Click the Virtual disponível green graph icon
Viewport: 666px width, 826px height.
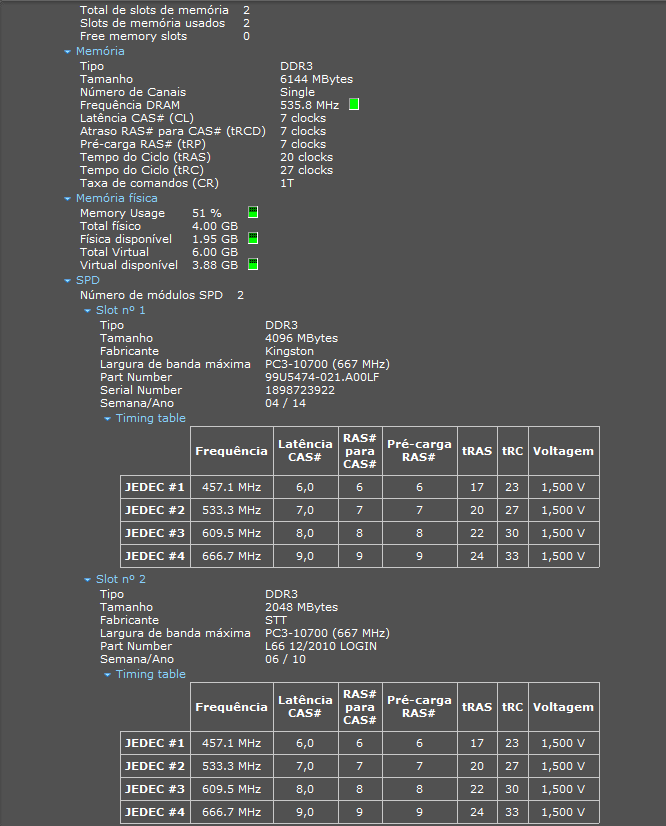pos(253,264)
